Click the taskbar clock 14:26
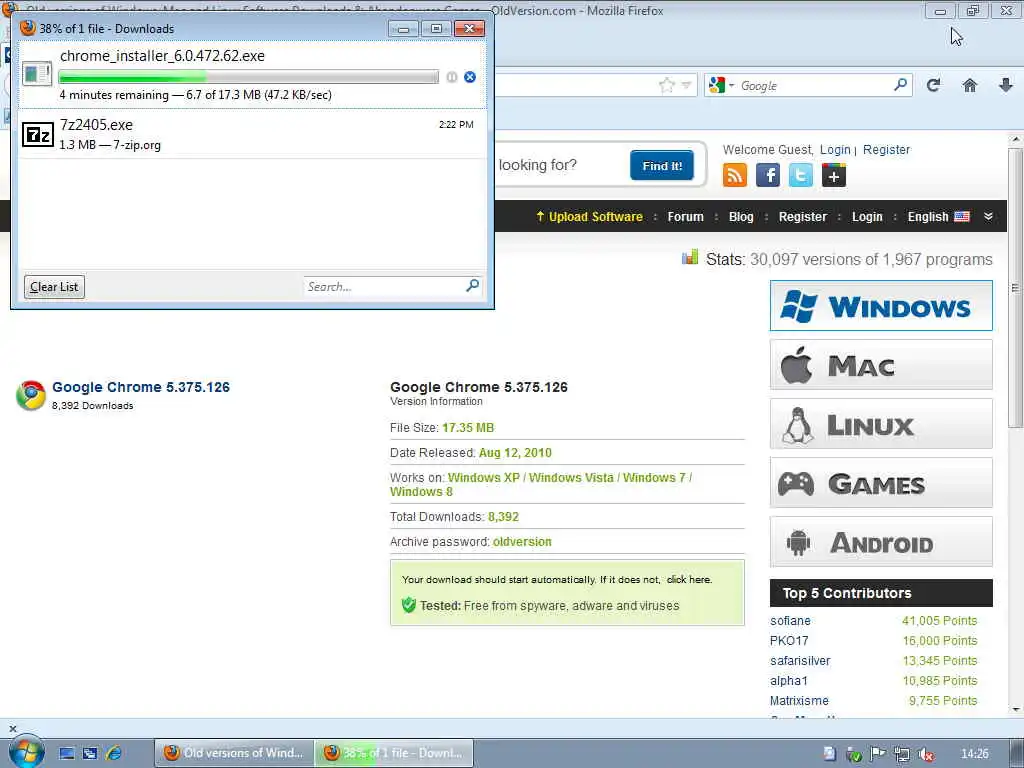 click(x=974, y=754)
